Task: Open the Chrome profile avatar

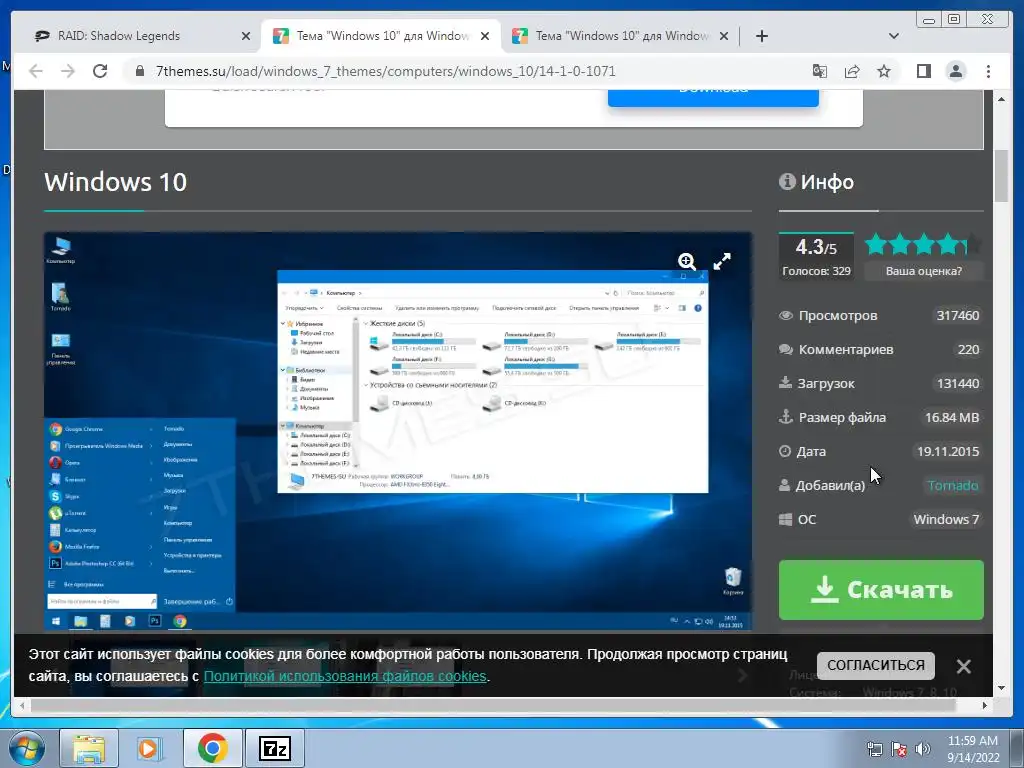Action: point(955,71)
